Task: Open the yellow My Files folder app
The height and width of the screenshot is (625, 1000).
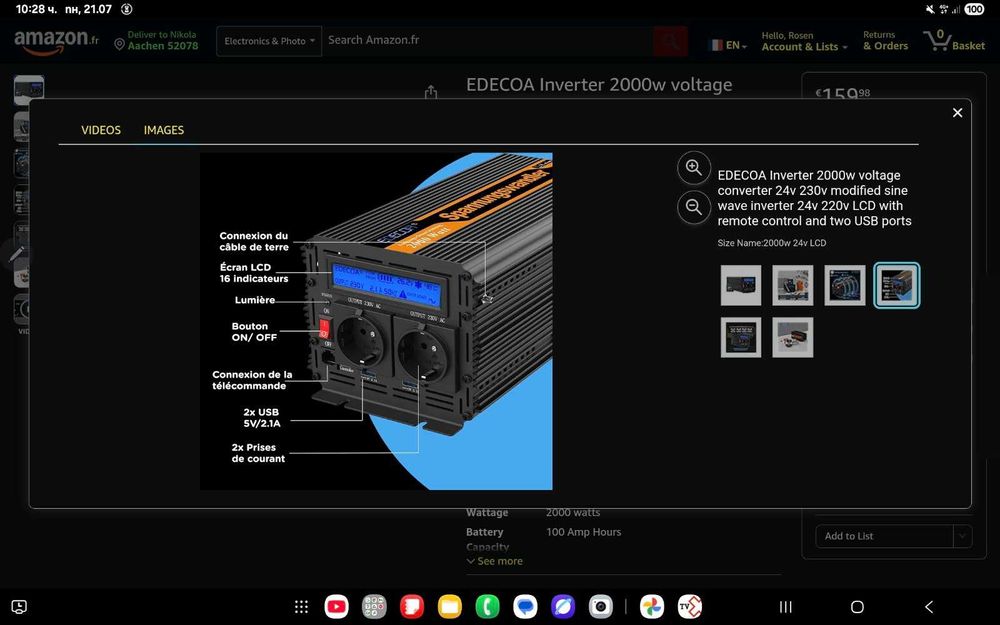Action: [450, 607]
